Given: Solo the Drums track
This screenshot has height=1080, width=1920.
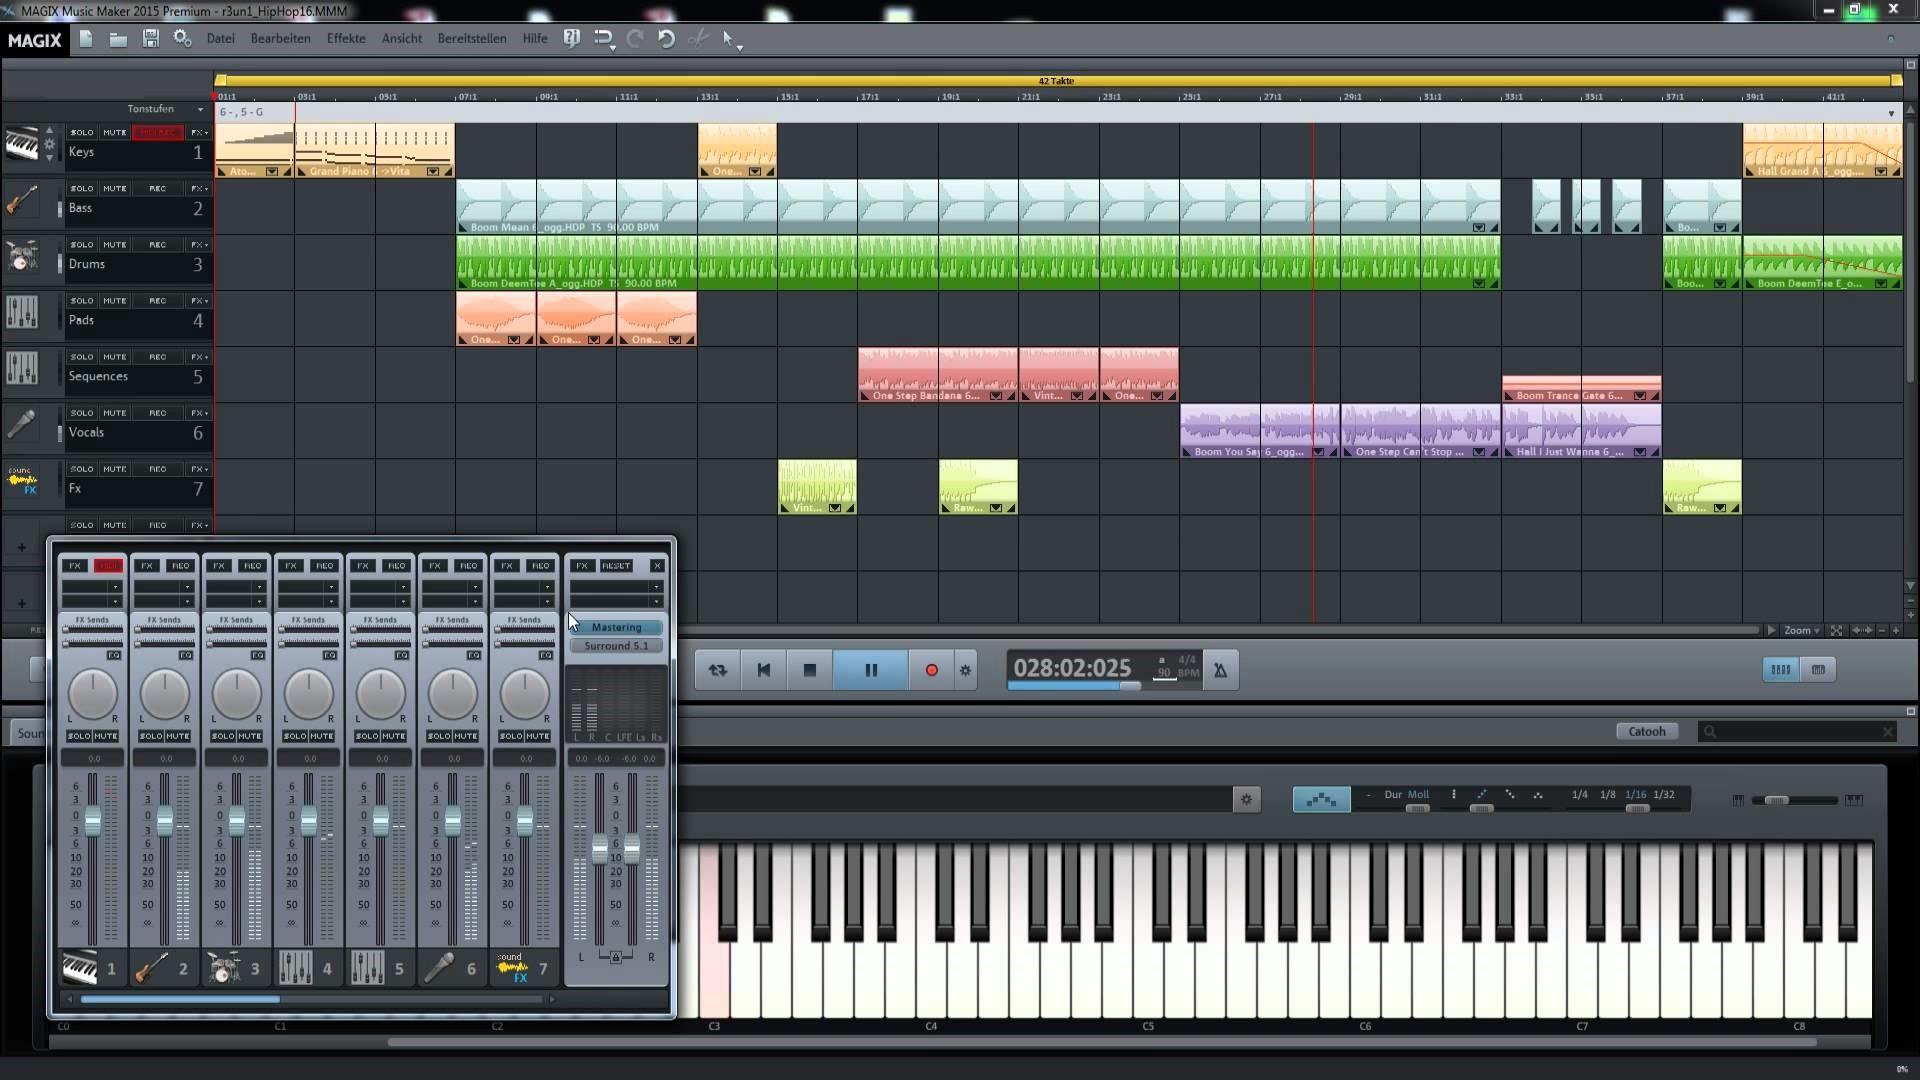Looking at the screenshot, I should click(81, 244).
